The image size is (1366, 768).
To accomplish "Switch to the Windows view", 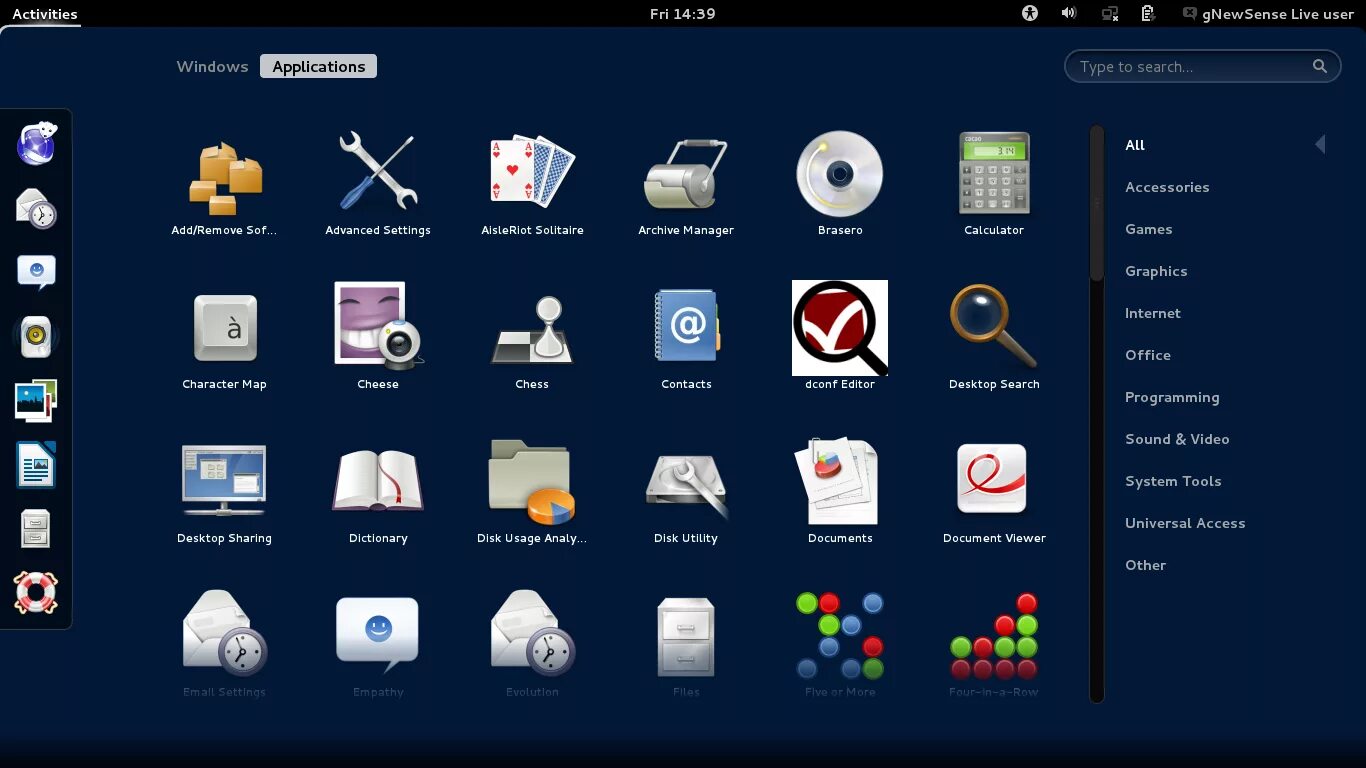I will point(212,66).
